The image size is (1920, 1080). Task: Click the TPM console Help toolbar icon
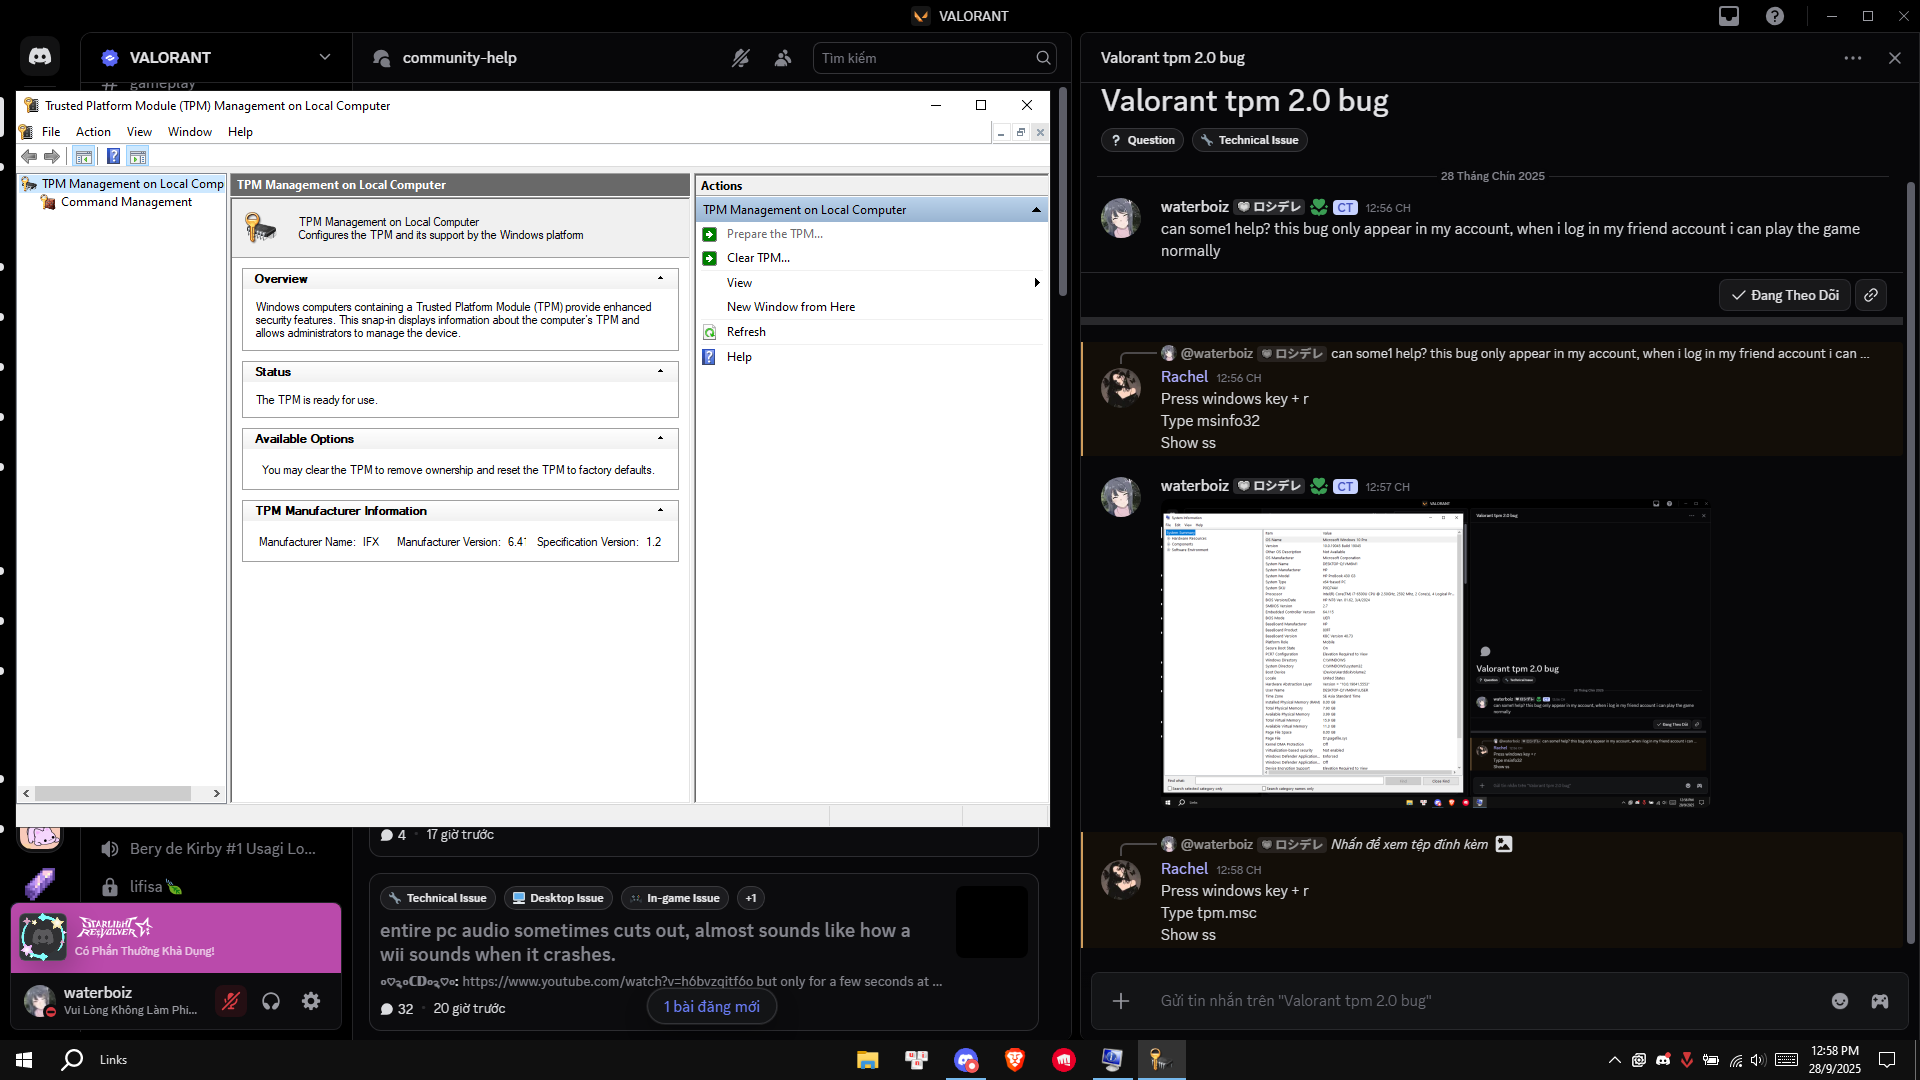[113, 156]
